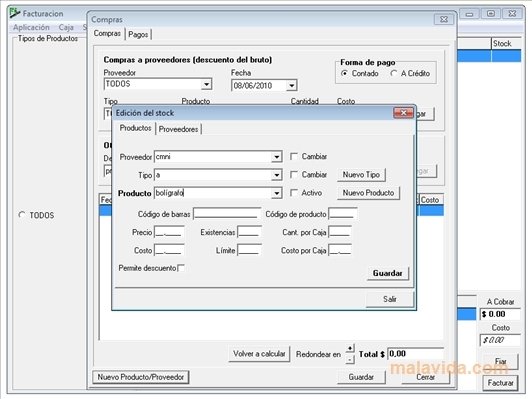Open the Aplicación menu
Viewport: 532px width, 399px height.
(x=31, y=27)
